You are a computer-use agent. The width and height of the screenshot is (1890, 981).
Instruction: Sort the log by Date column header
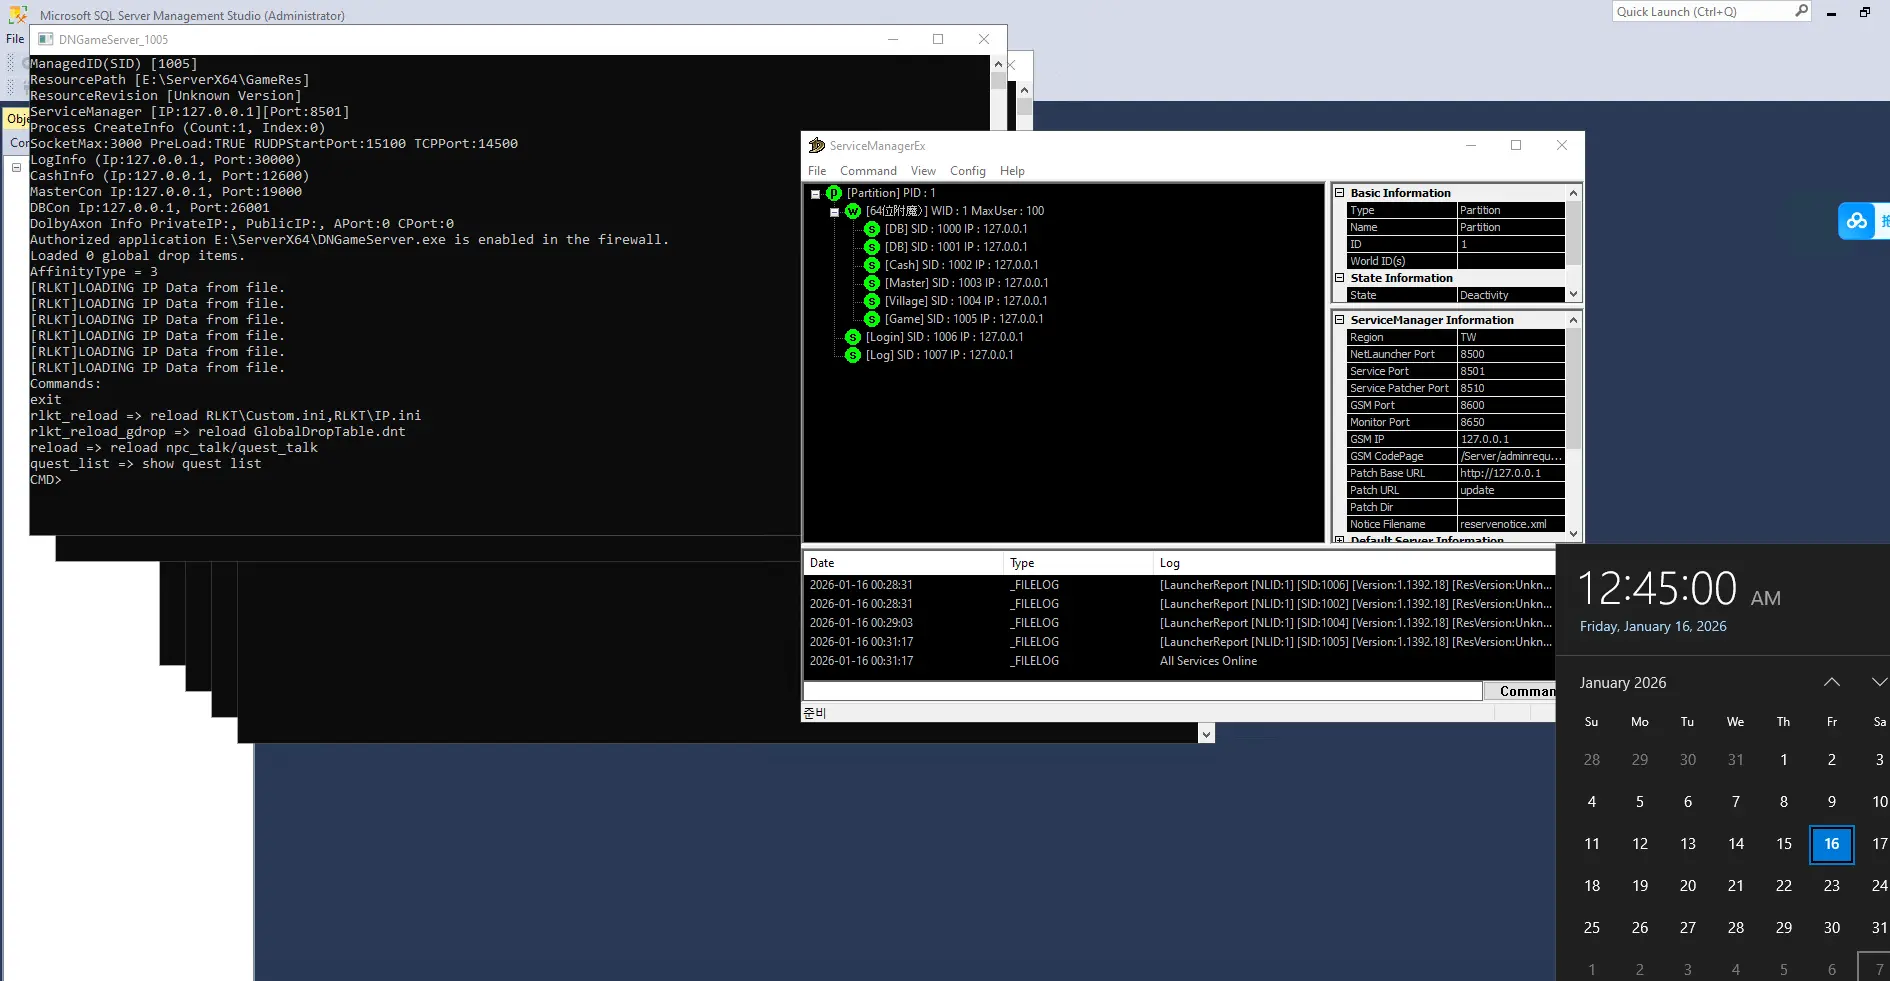click(903, 563)
